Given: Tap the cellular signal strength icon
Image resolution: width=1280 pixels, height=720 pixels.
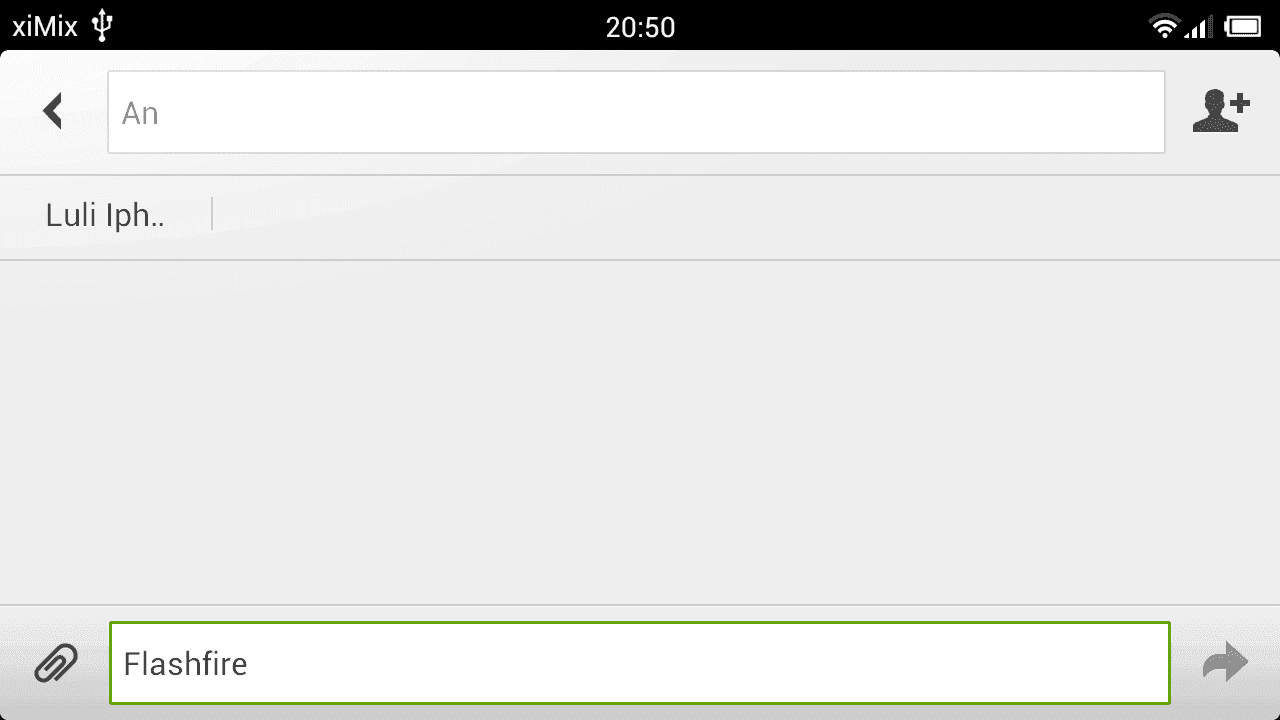Looking at the screenshot, I should pos(1199,26).
